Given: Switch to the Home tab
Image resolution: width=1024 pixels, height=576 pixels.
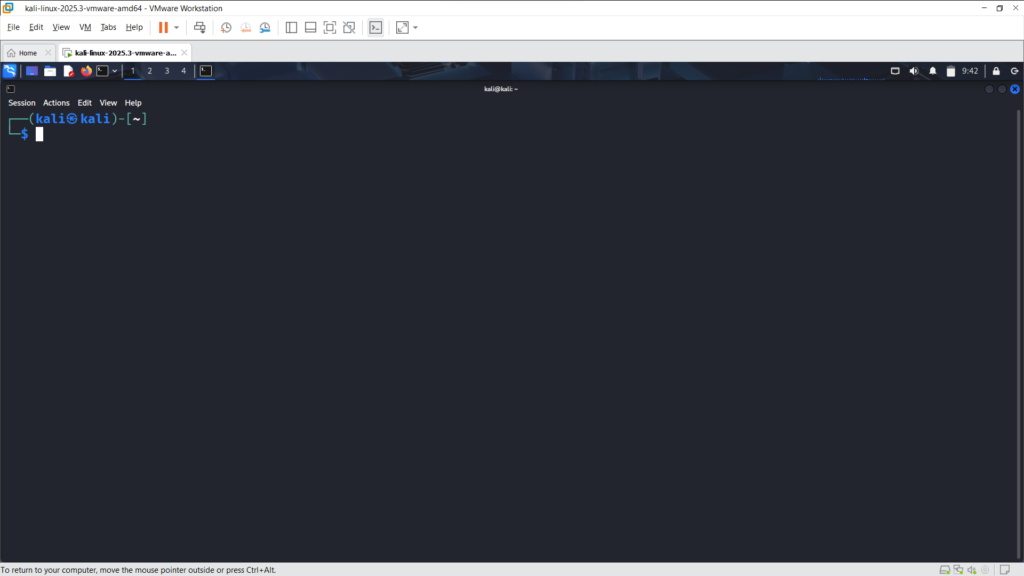Looking at the screenshot, I should (22, 52).
